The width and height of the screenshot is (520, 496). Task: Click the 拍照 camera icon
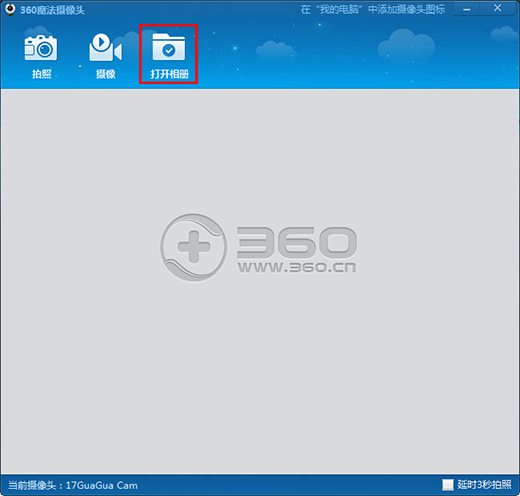click(41, 48)
